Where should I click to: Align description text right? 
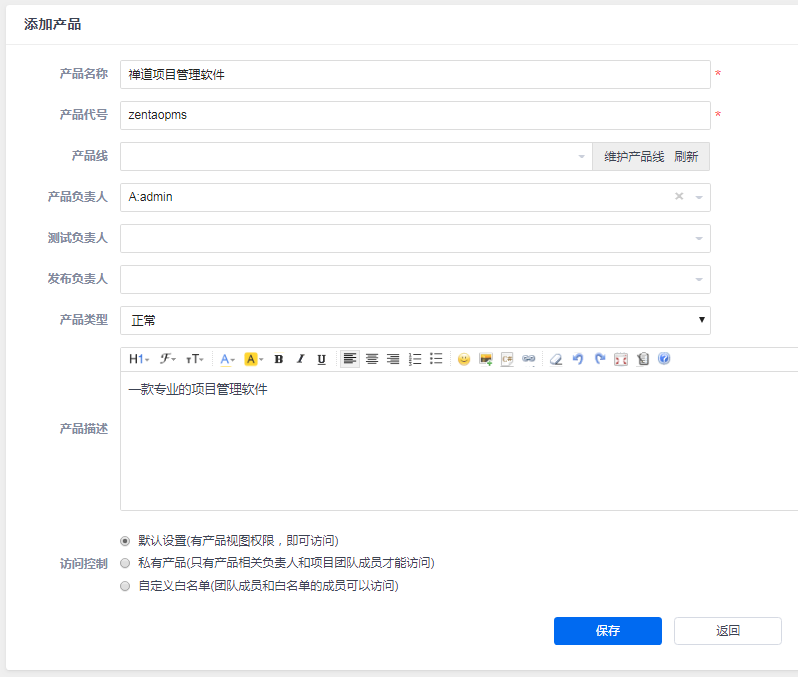tap(393, 359)
